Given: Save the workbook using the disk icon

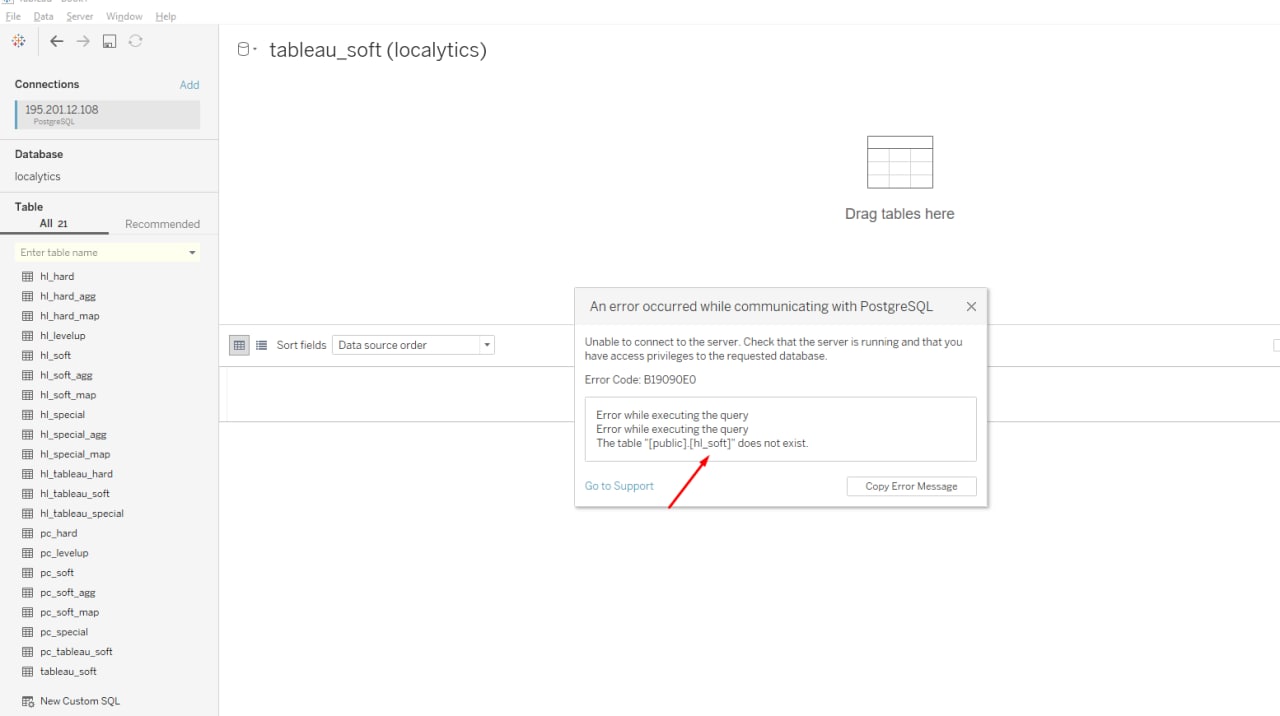Looking at the screenshot, I should [x=109, y=41].
